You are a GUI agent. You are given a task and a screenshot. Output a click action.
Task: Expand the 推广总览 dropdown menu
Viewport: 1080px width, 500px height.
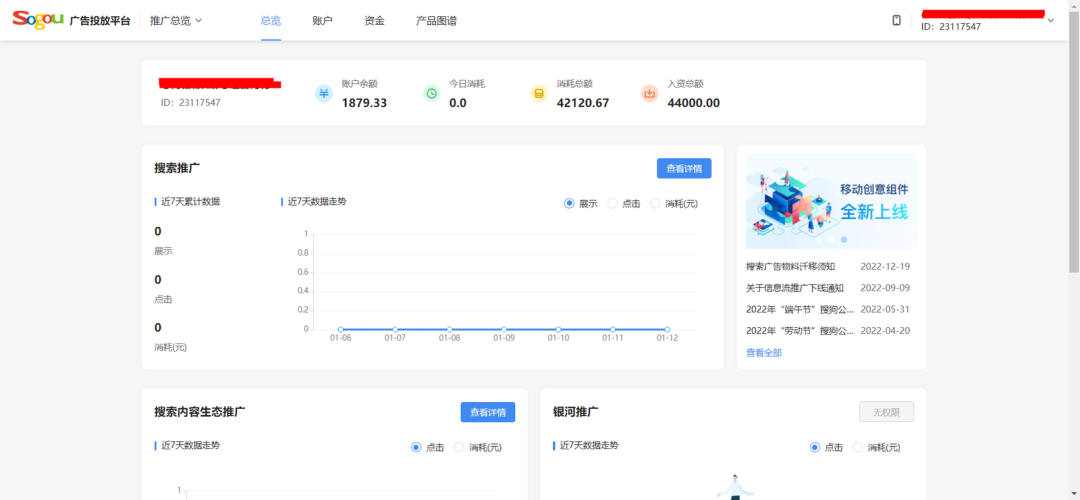tap(176, 20)
